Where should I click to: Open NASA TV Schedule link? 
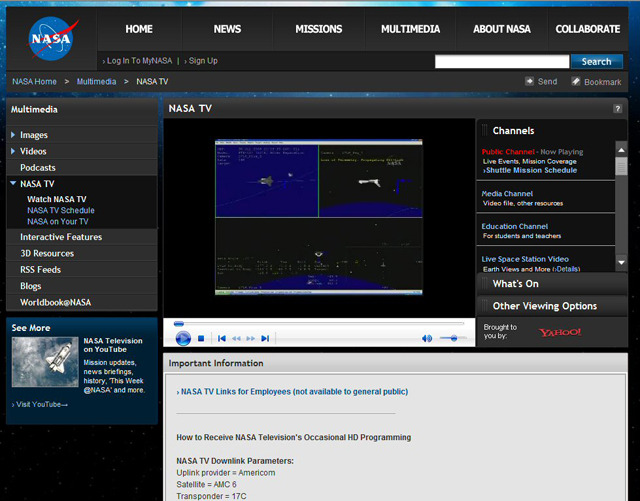tap(61, 210)
